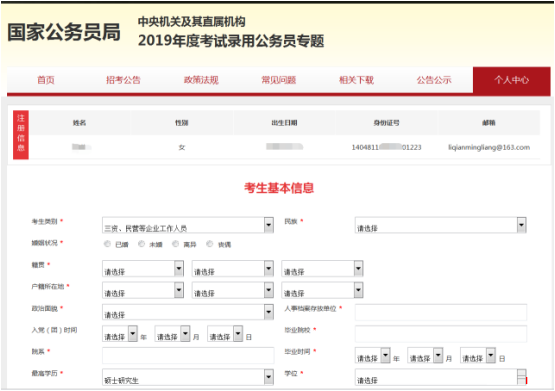Open the 入党(团)时间 day dropdown
The width and height of the screenshot is (555, 391).
tap(225, 334)
